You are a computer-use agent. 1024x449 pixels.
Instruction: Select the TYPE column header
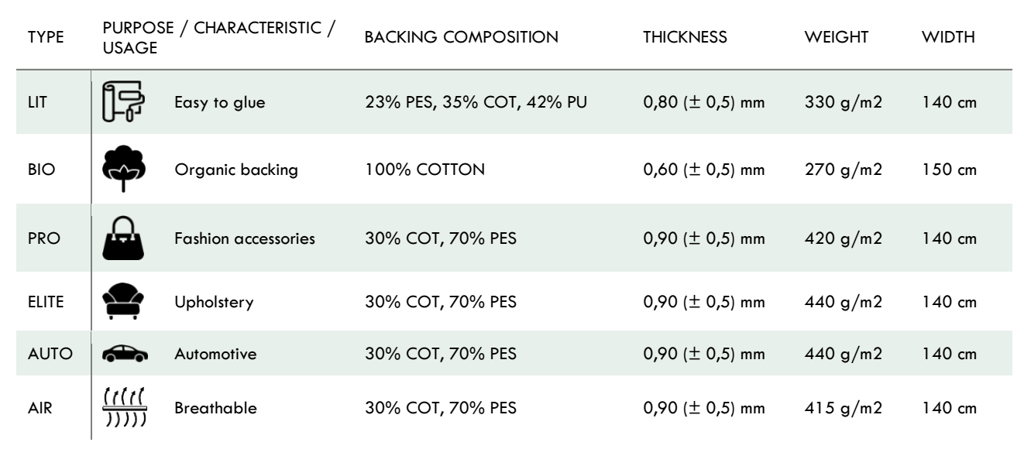pos(46,37)
